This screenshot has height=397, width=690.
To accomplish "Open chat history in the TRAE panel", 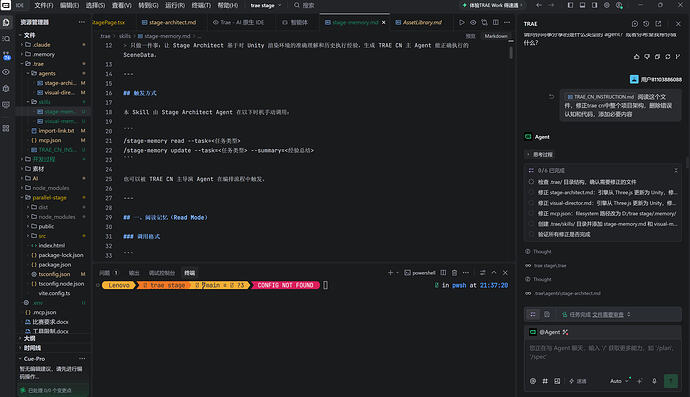I will [646, 24].
